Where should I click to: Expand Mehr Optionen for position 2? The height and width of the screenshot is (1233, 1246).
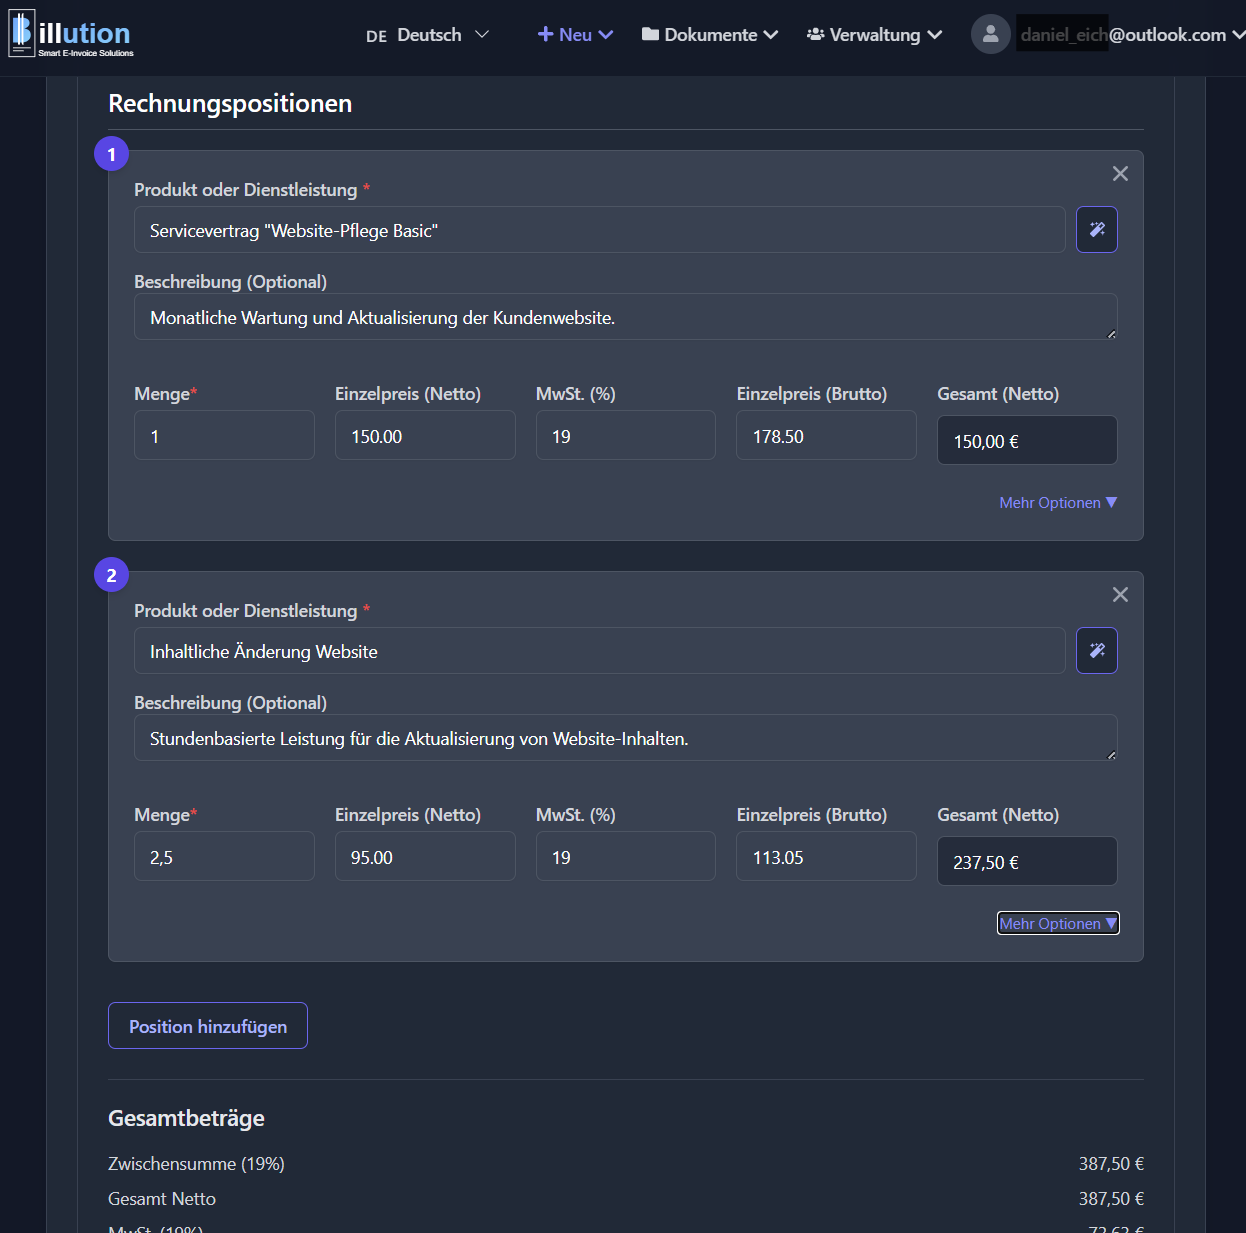[x=1058, y=924]
